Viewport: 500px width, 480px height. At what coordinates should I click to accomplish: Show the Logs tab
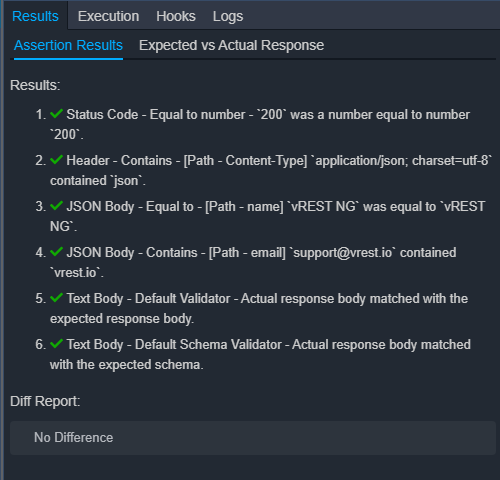pos(228,16)
